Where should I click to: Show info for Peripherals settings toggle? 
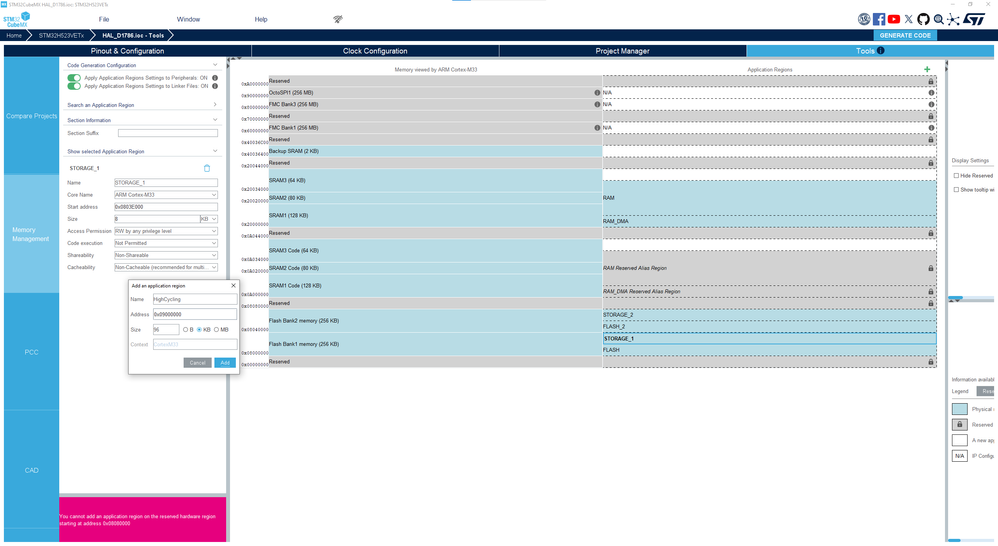[215, 78]
